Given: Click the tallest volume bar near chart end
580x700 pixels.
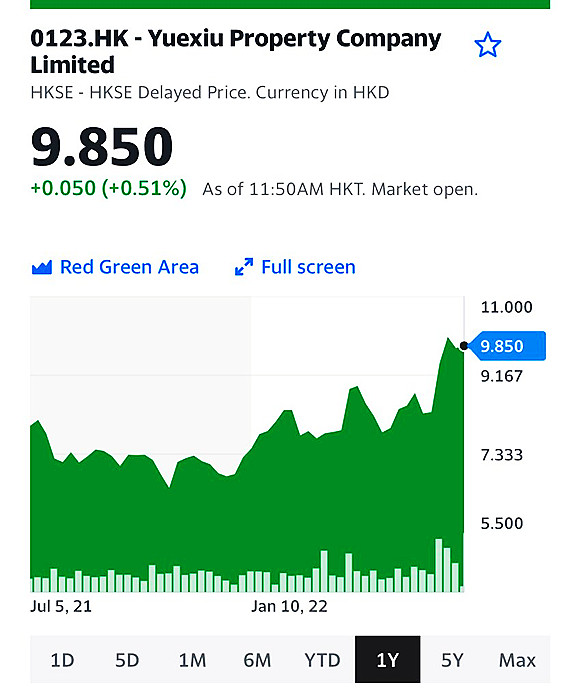Looking at the screenshot, I should pyautogui.click(x=438, y=565).
